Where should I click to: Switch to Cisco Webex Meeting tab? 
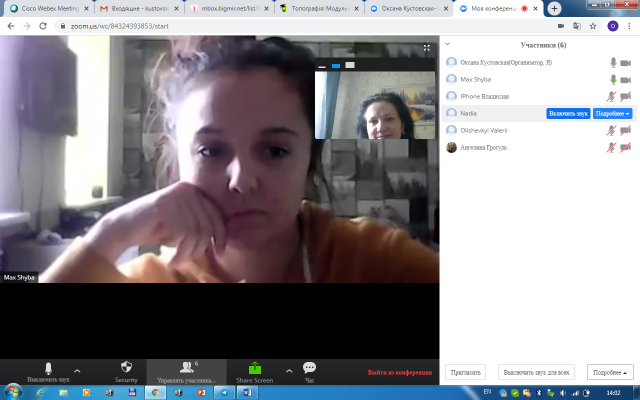tap(50, 8)
